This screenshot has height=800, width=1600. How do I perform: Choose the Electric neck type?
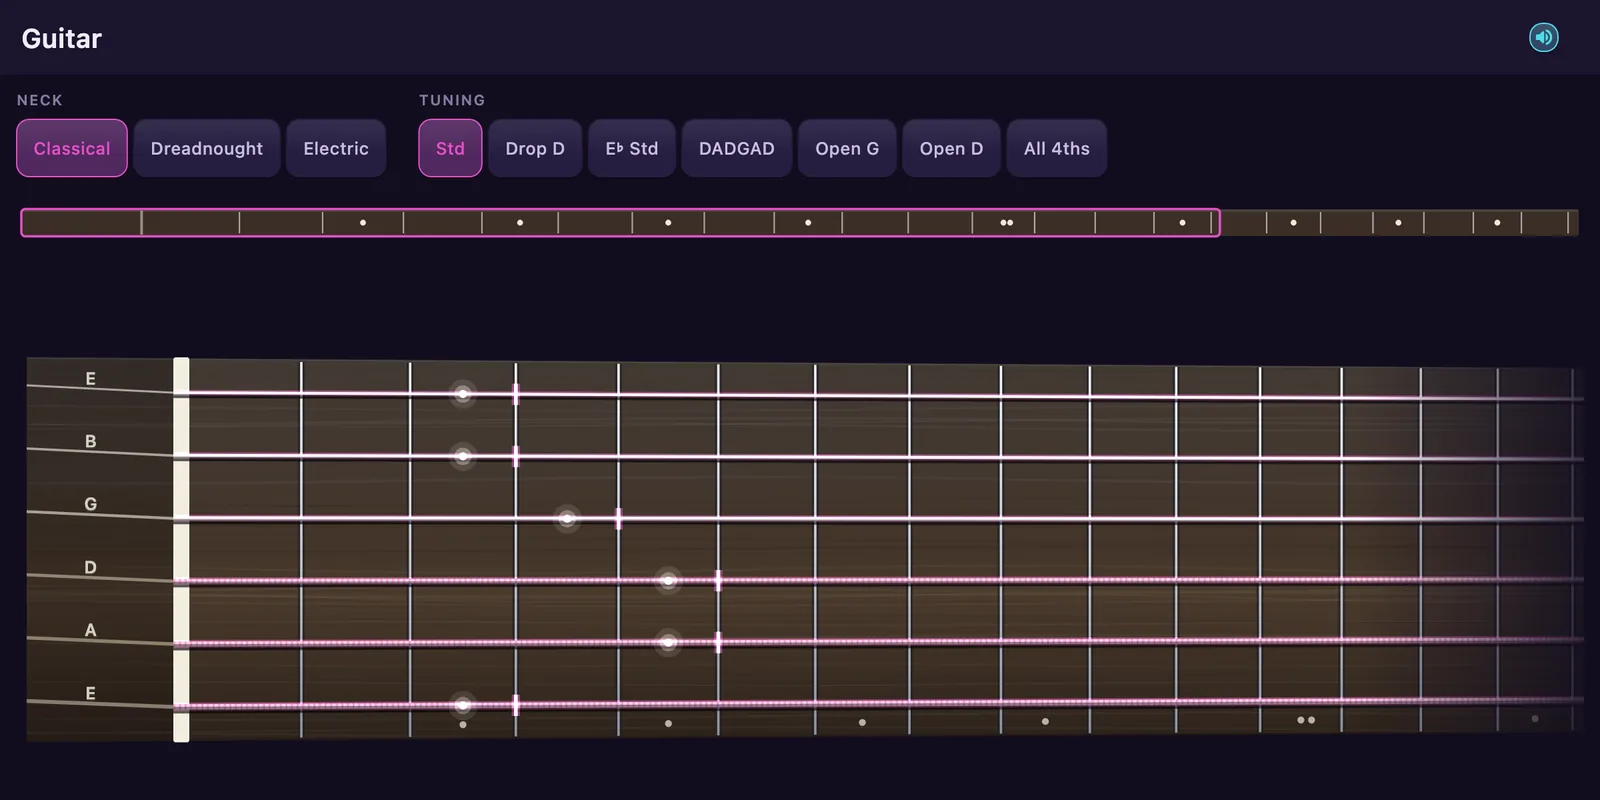point(336,148)
